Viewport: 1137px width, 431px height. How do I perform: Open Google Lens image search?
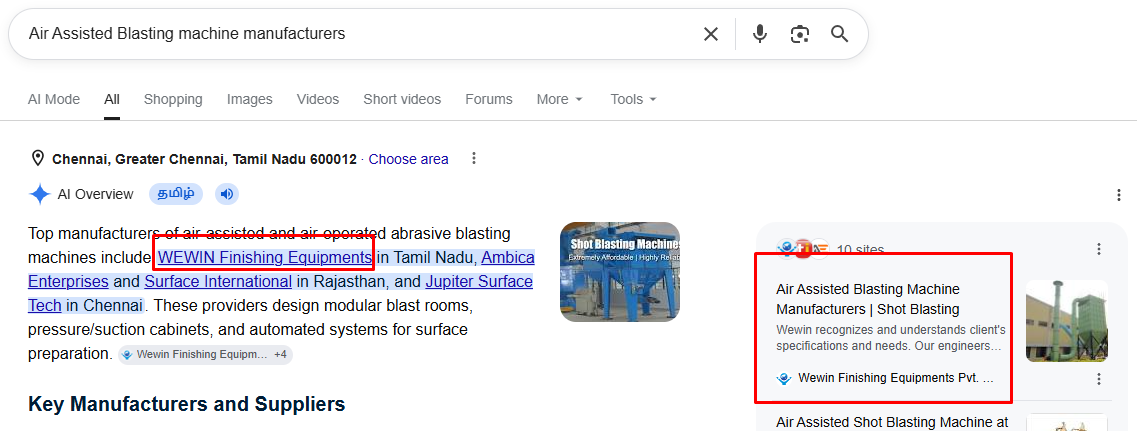point(800,34)
